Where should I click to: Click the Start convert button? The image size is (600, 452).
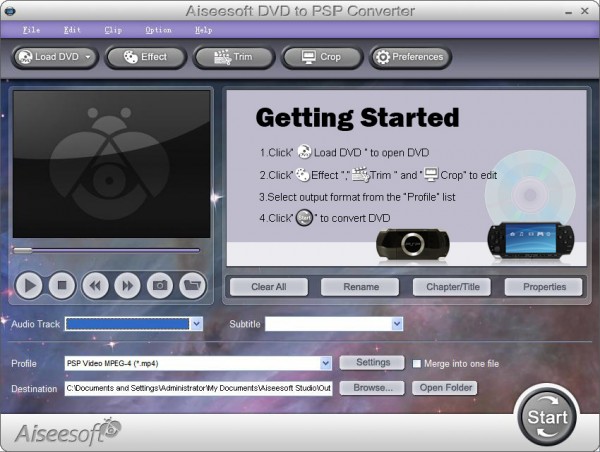point(547,417)
